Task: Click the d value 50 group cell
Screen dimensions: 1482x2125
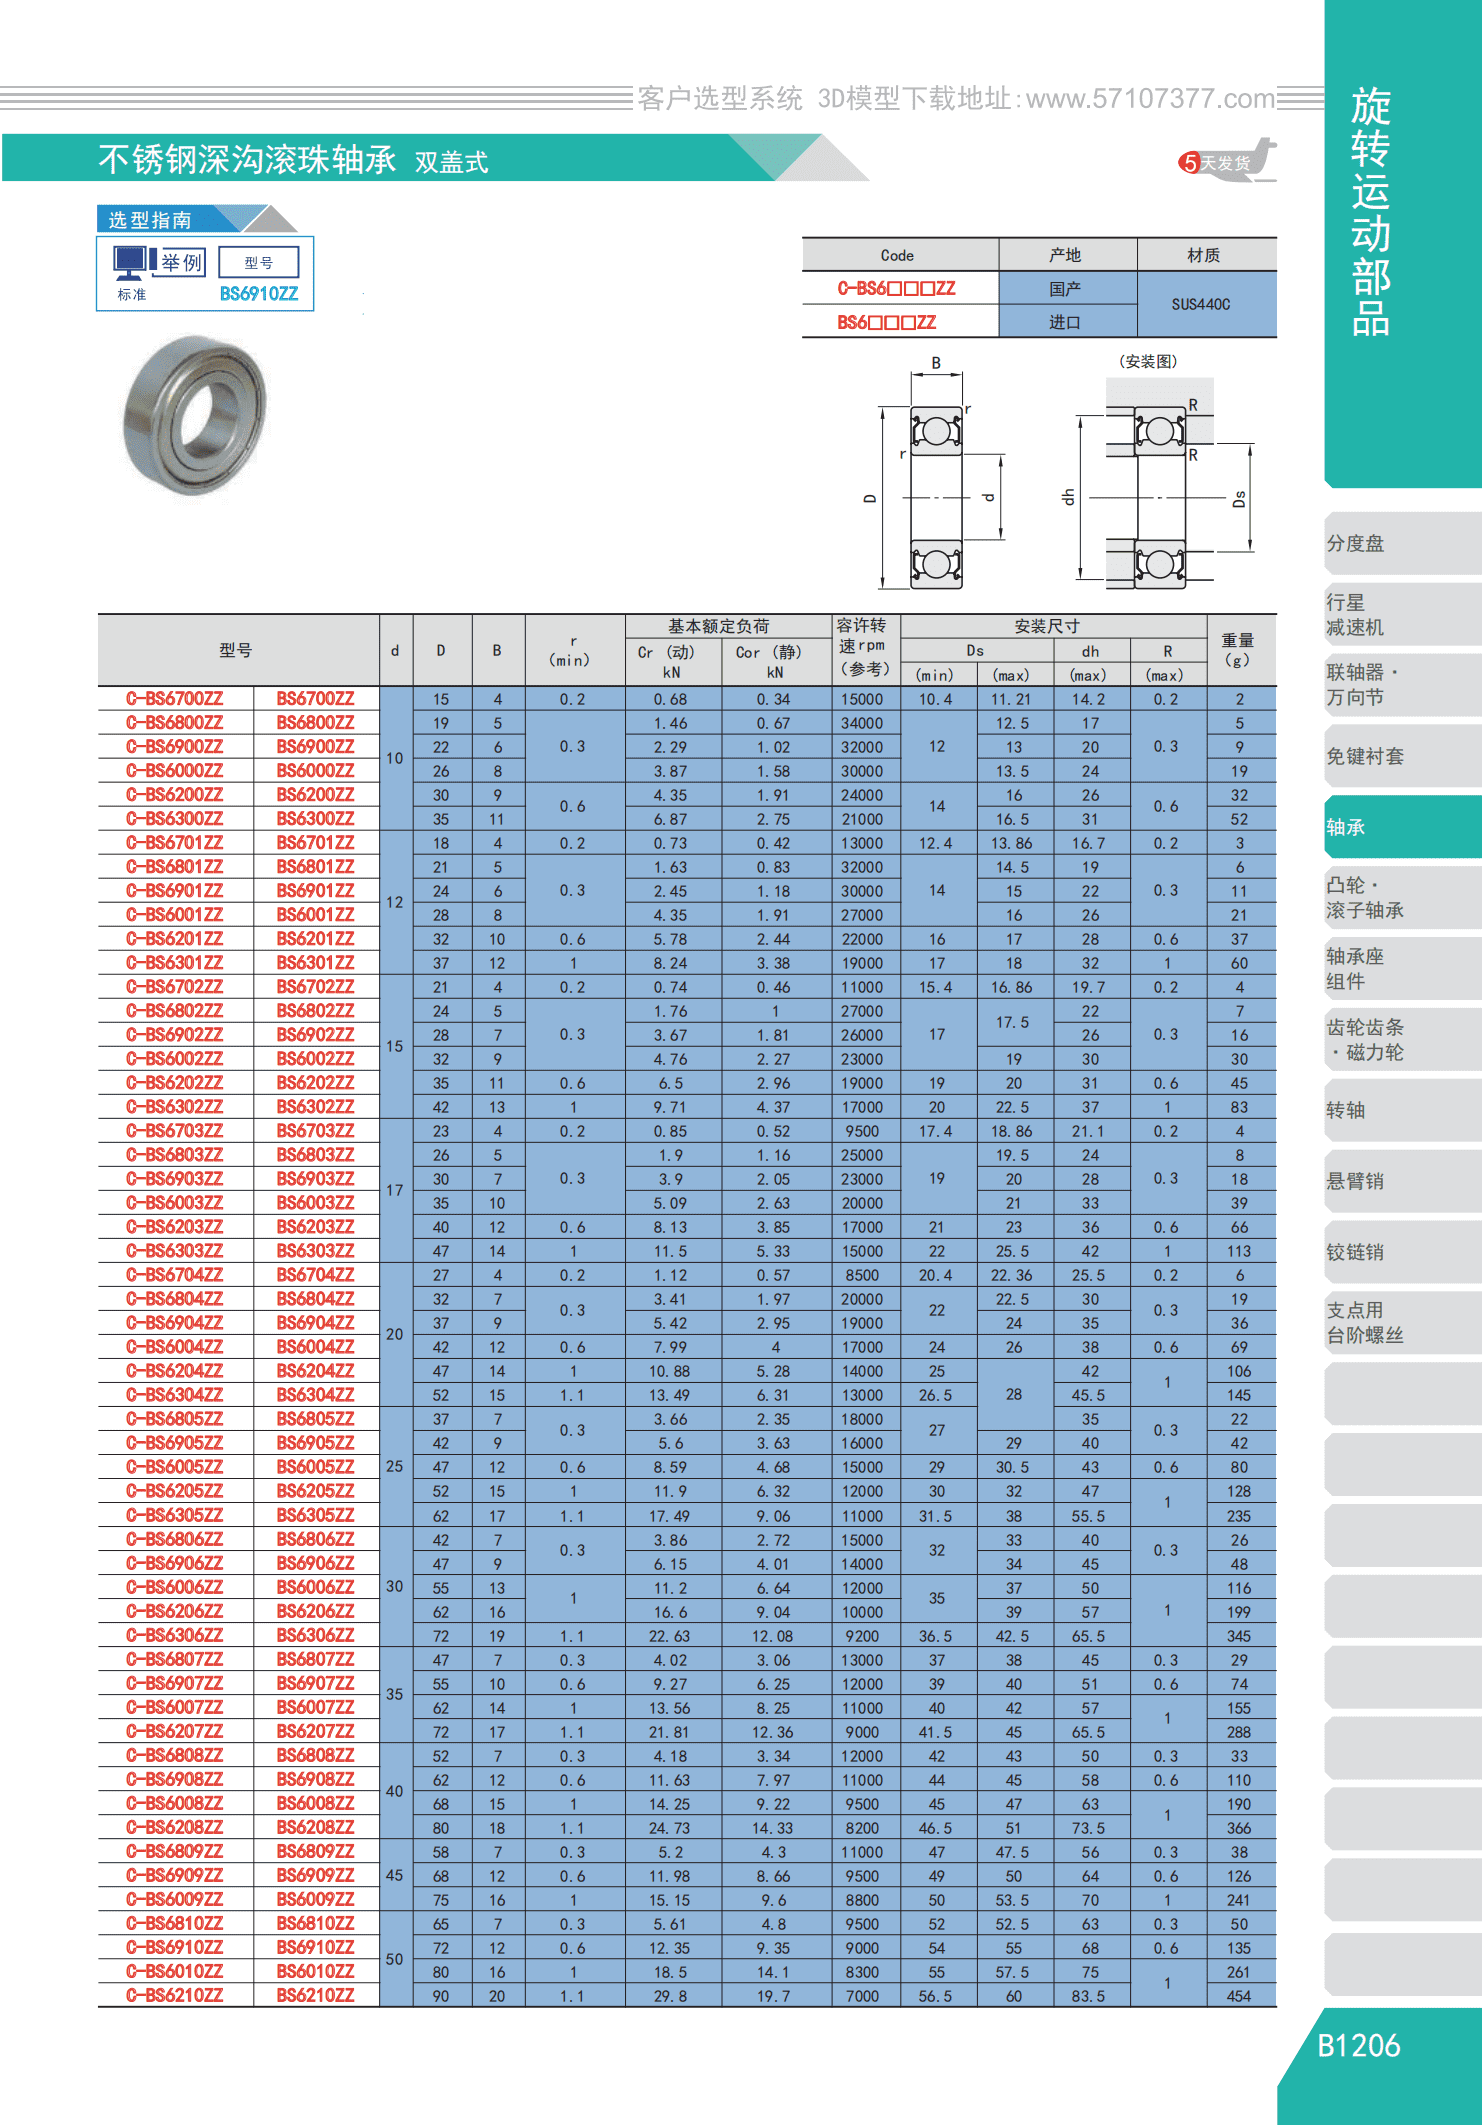Action: point(395,1959)
